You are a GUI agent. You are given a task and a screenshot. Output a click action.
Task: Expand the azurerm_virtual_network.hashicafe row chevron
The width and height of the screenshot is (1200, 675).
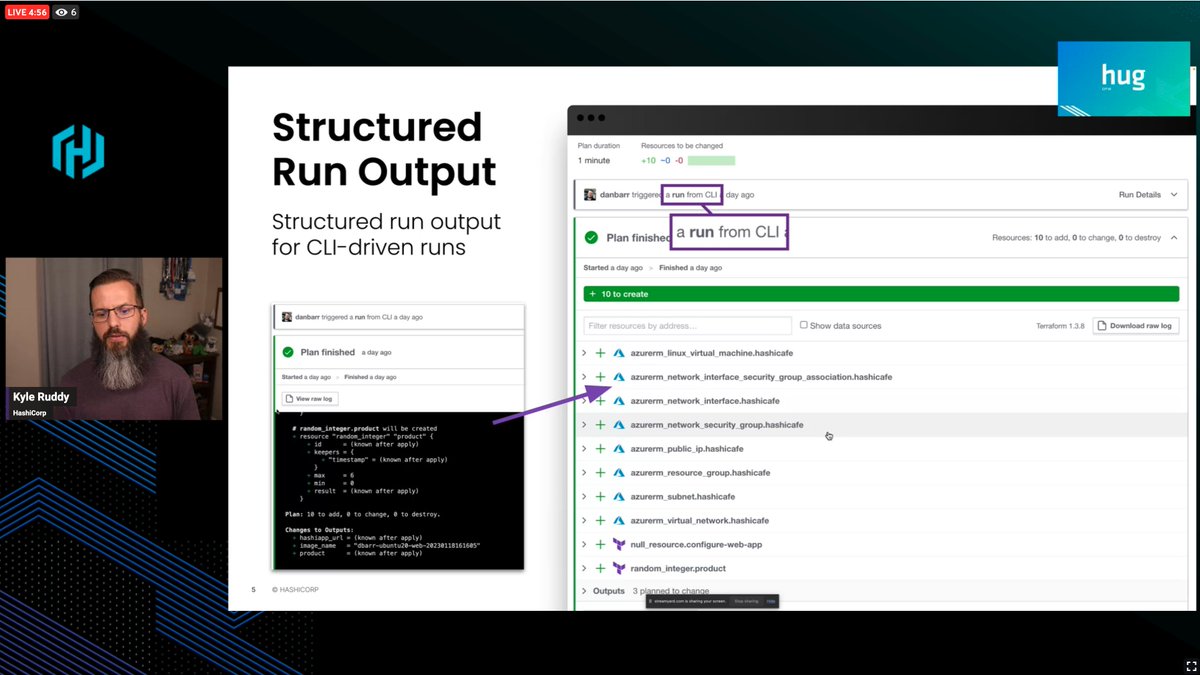tap(584, 521)
